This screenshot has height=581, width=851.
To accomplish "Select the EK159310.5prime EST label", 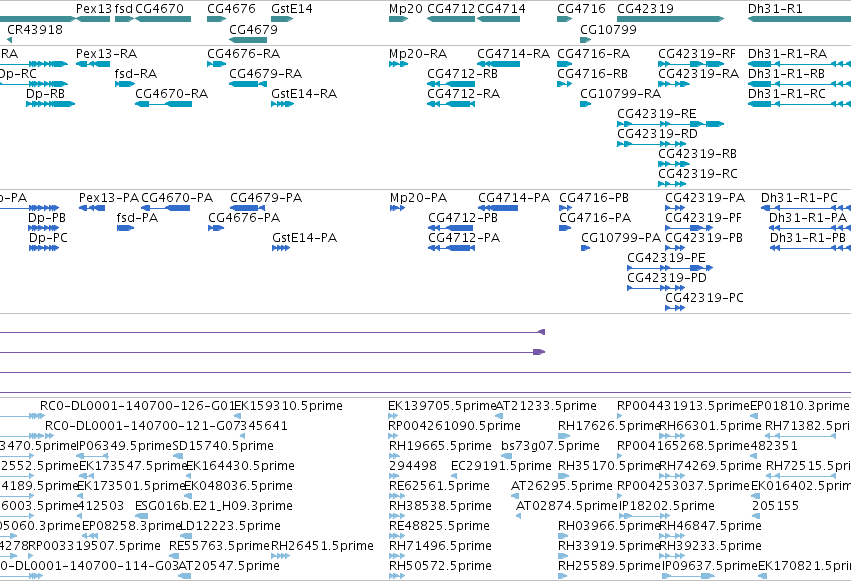I will pyautogui.click(x=288, y=406).
